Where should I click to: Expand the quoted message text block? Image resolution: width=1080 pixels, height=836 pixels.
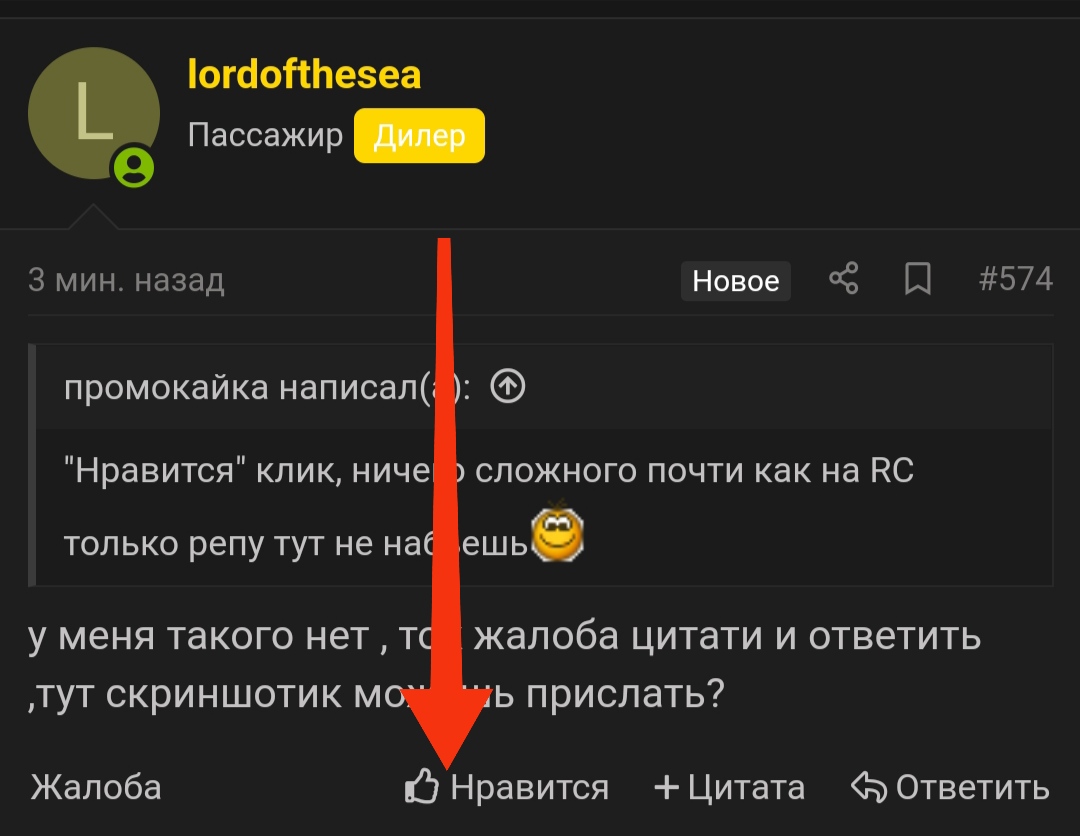pos(544,507)
